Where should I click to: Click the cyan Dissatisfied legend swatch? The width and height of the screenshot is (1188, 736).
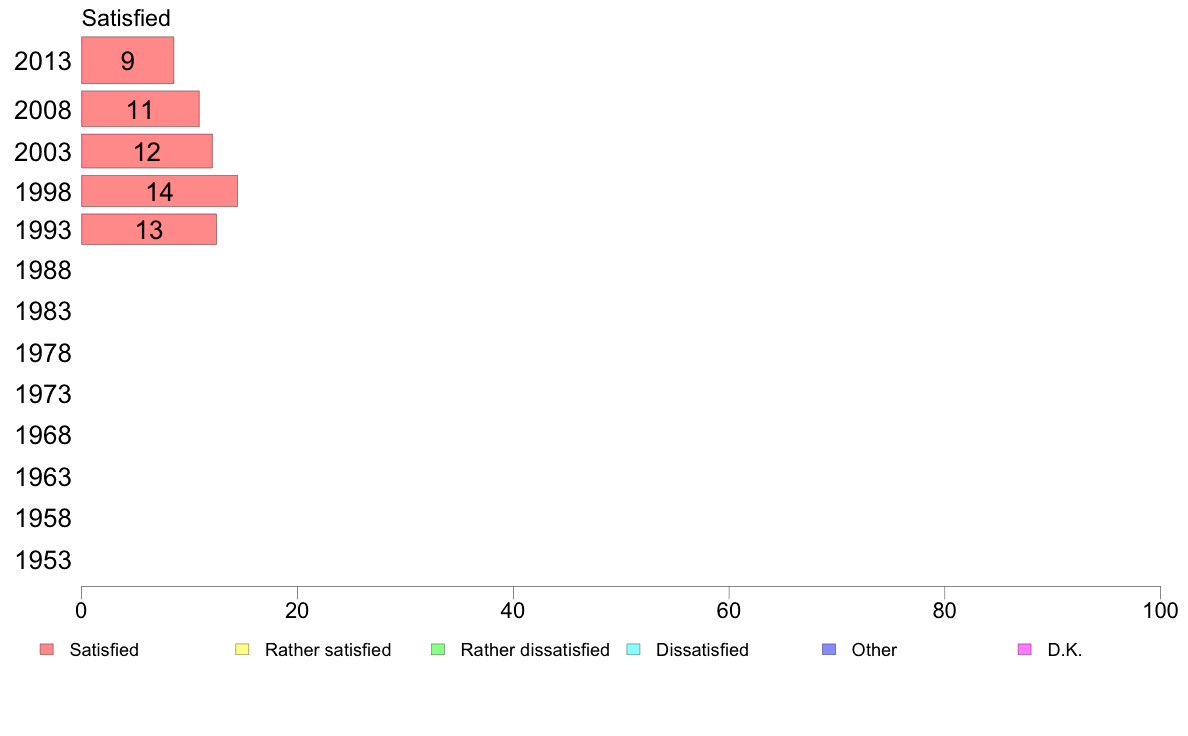tap(633, 650)
